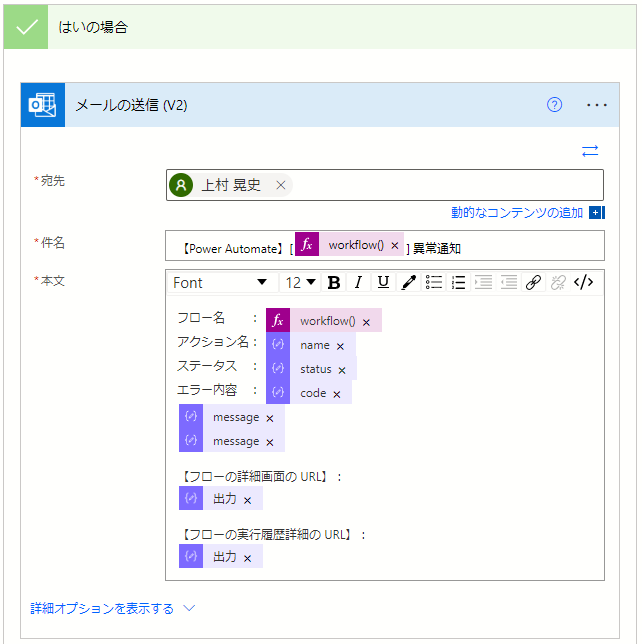Click the swap arrows switch input mode icon
The image size is (642, 644).
point(590,151)
